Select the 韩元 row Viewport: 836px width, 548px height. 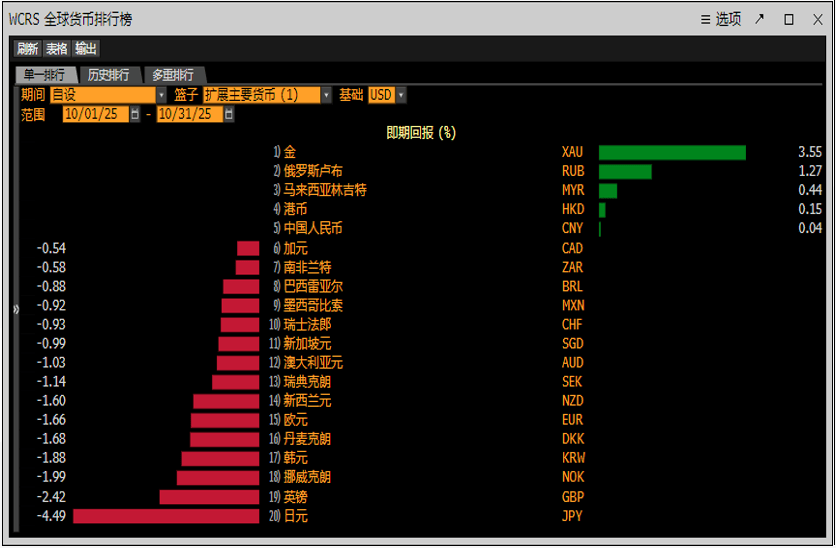pos(421,458)
